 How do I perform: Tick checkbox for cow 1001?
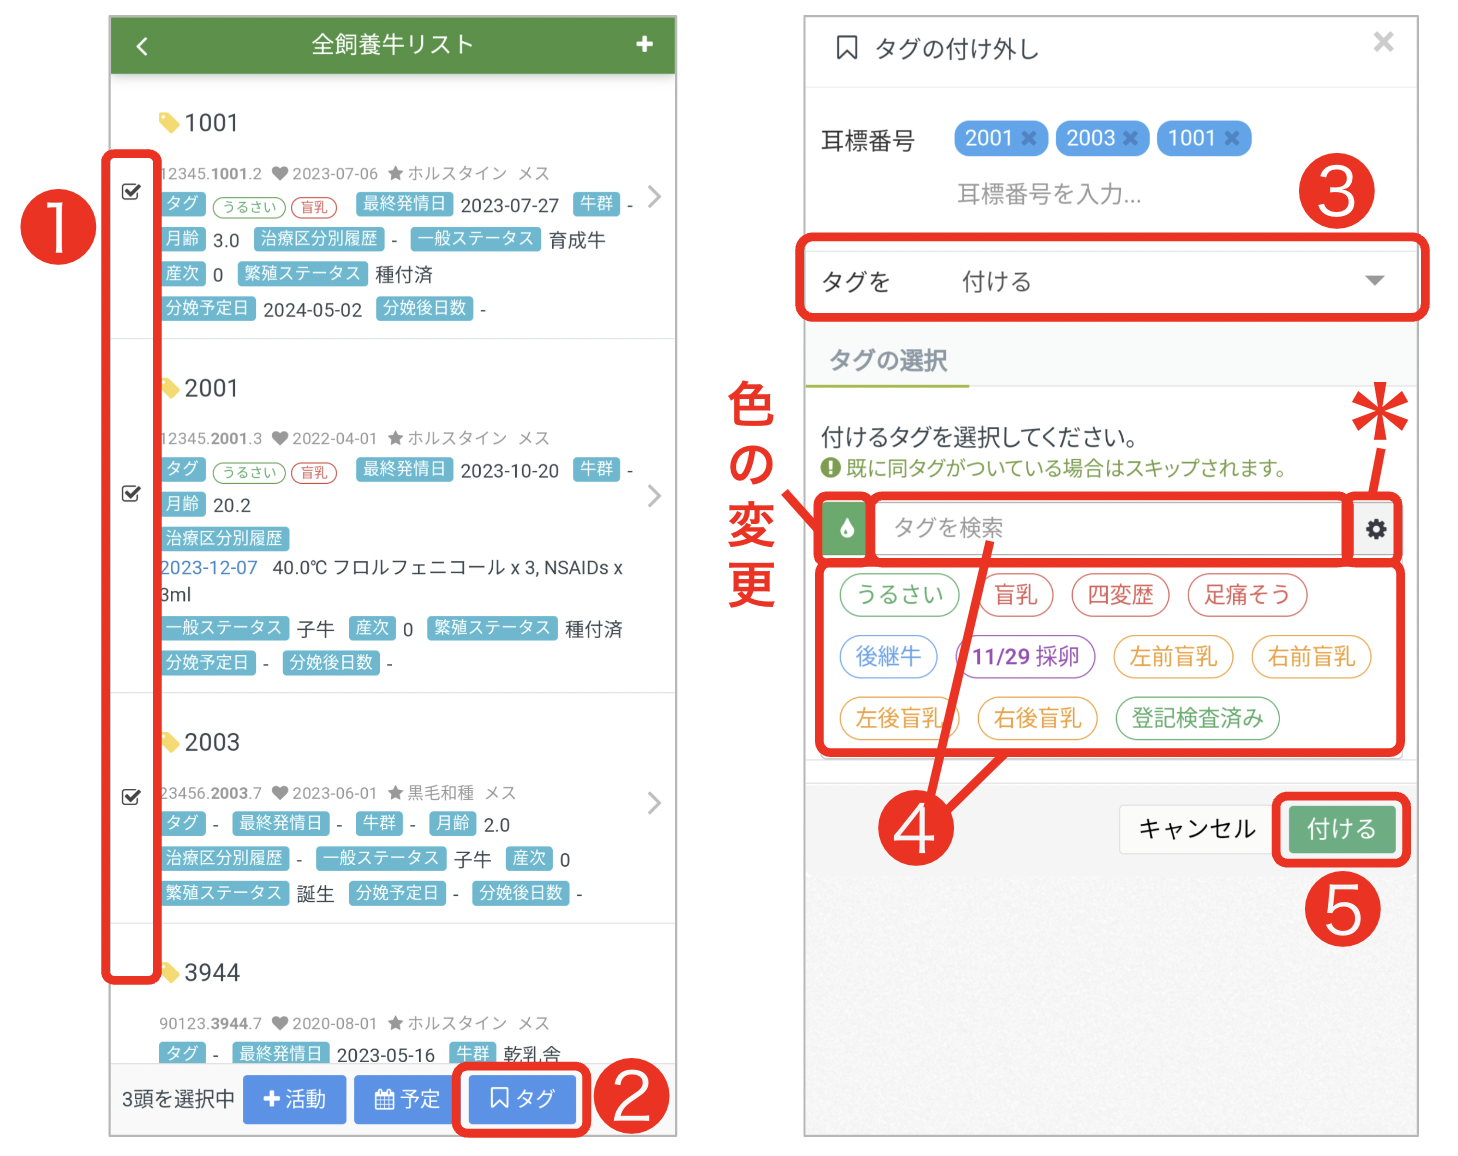tap(131, 191)
